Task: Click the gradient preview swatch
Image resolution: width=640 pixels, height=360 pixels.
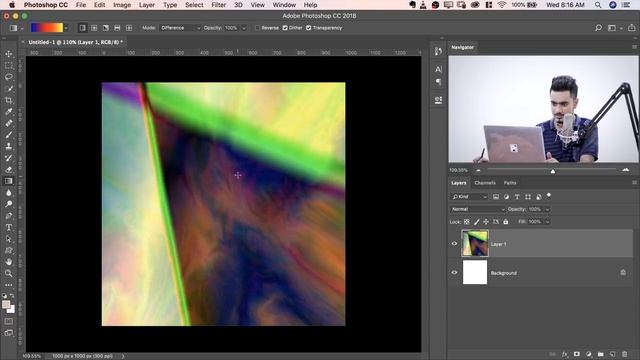Action: click(47, 28)
